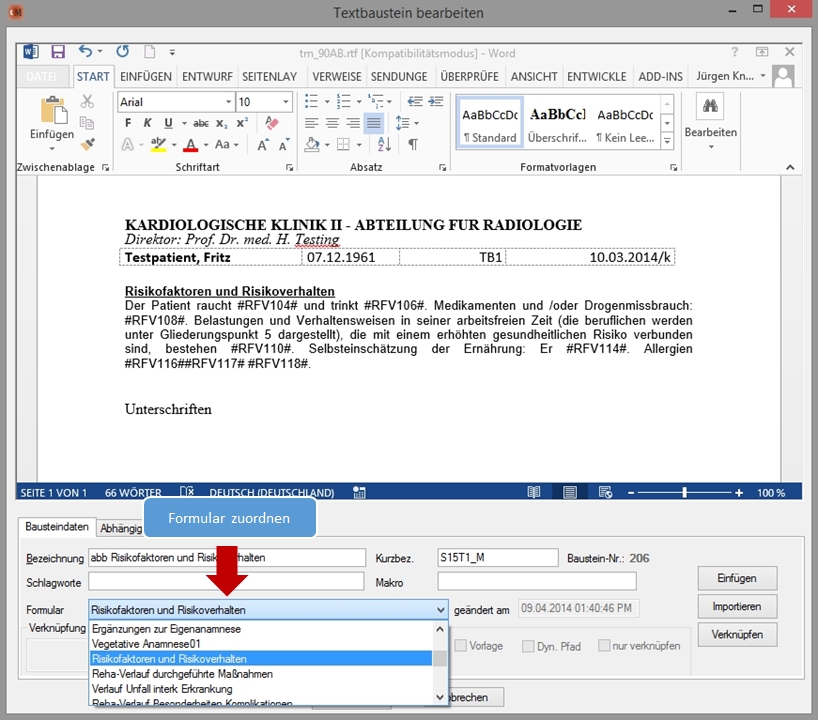The width and height of the screenshot is (818, 720).
Task: Click the Format Painter brush icon
Action: 88,143
